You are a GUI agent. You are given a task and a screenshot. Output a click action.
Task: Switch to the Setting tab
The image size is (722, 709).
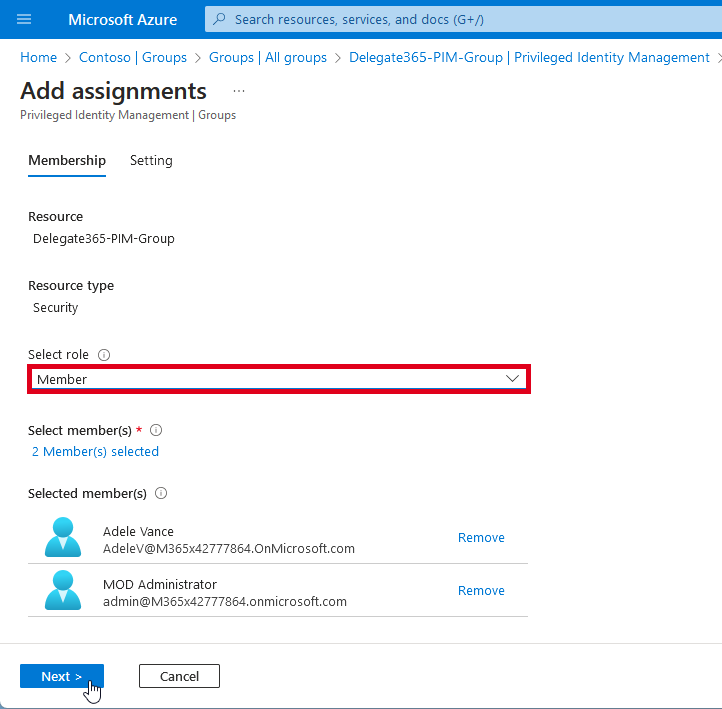coord(151,161)
